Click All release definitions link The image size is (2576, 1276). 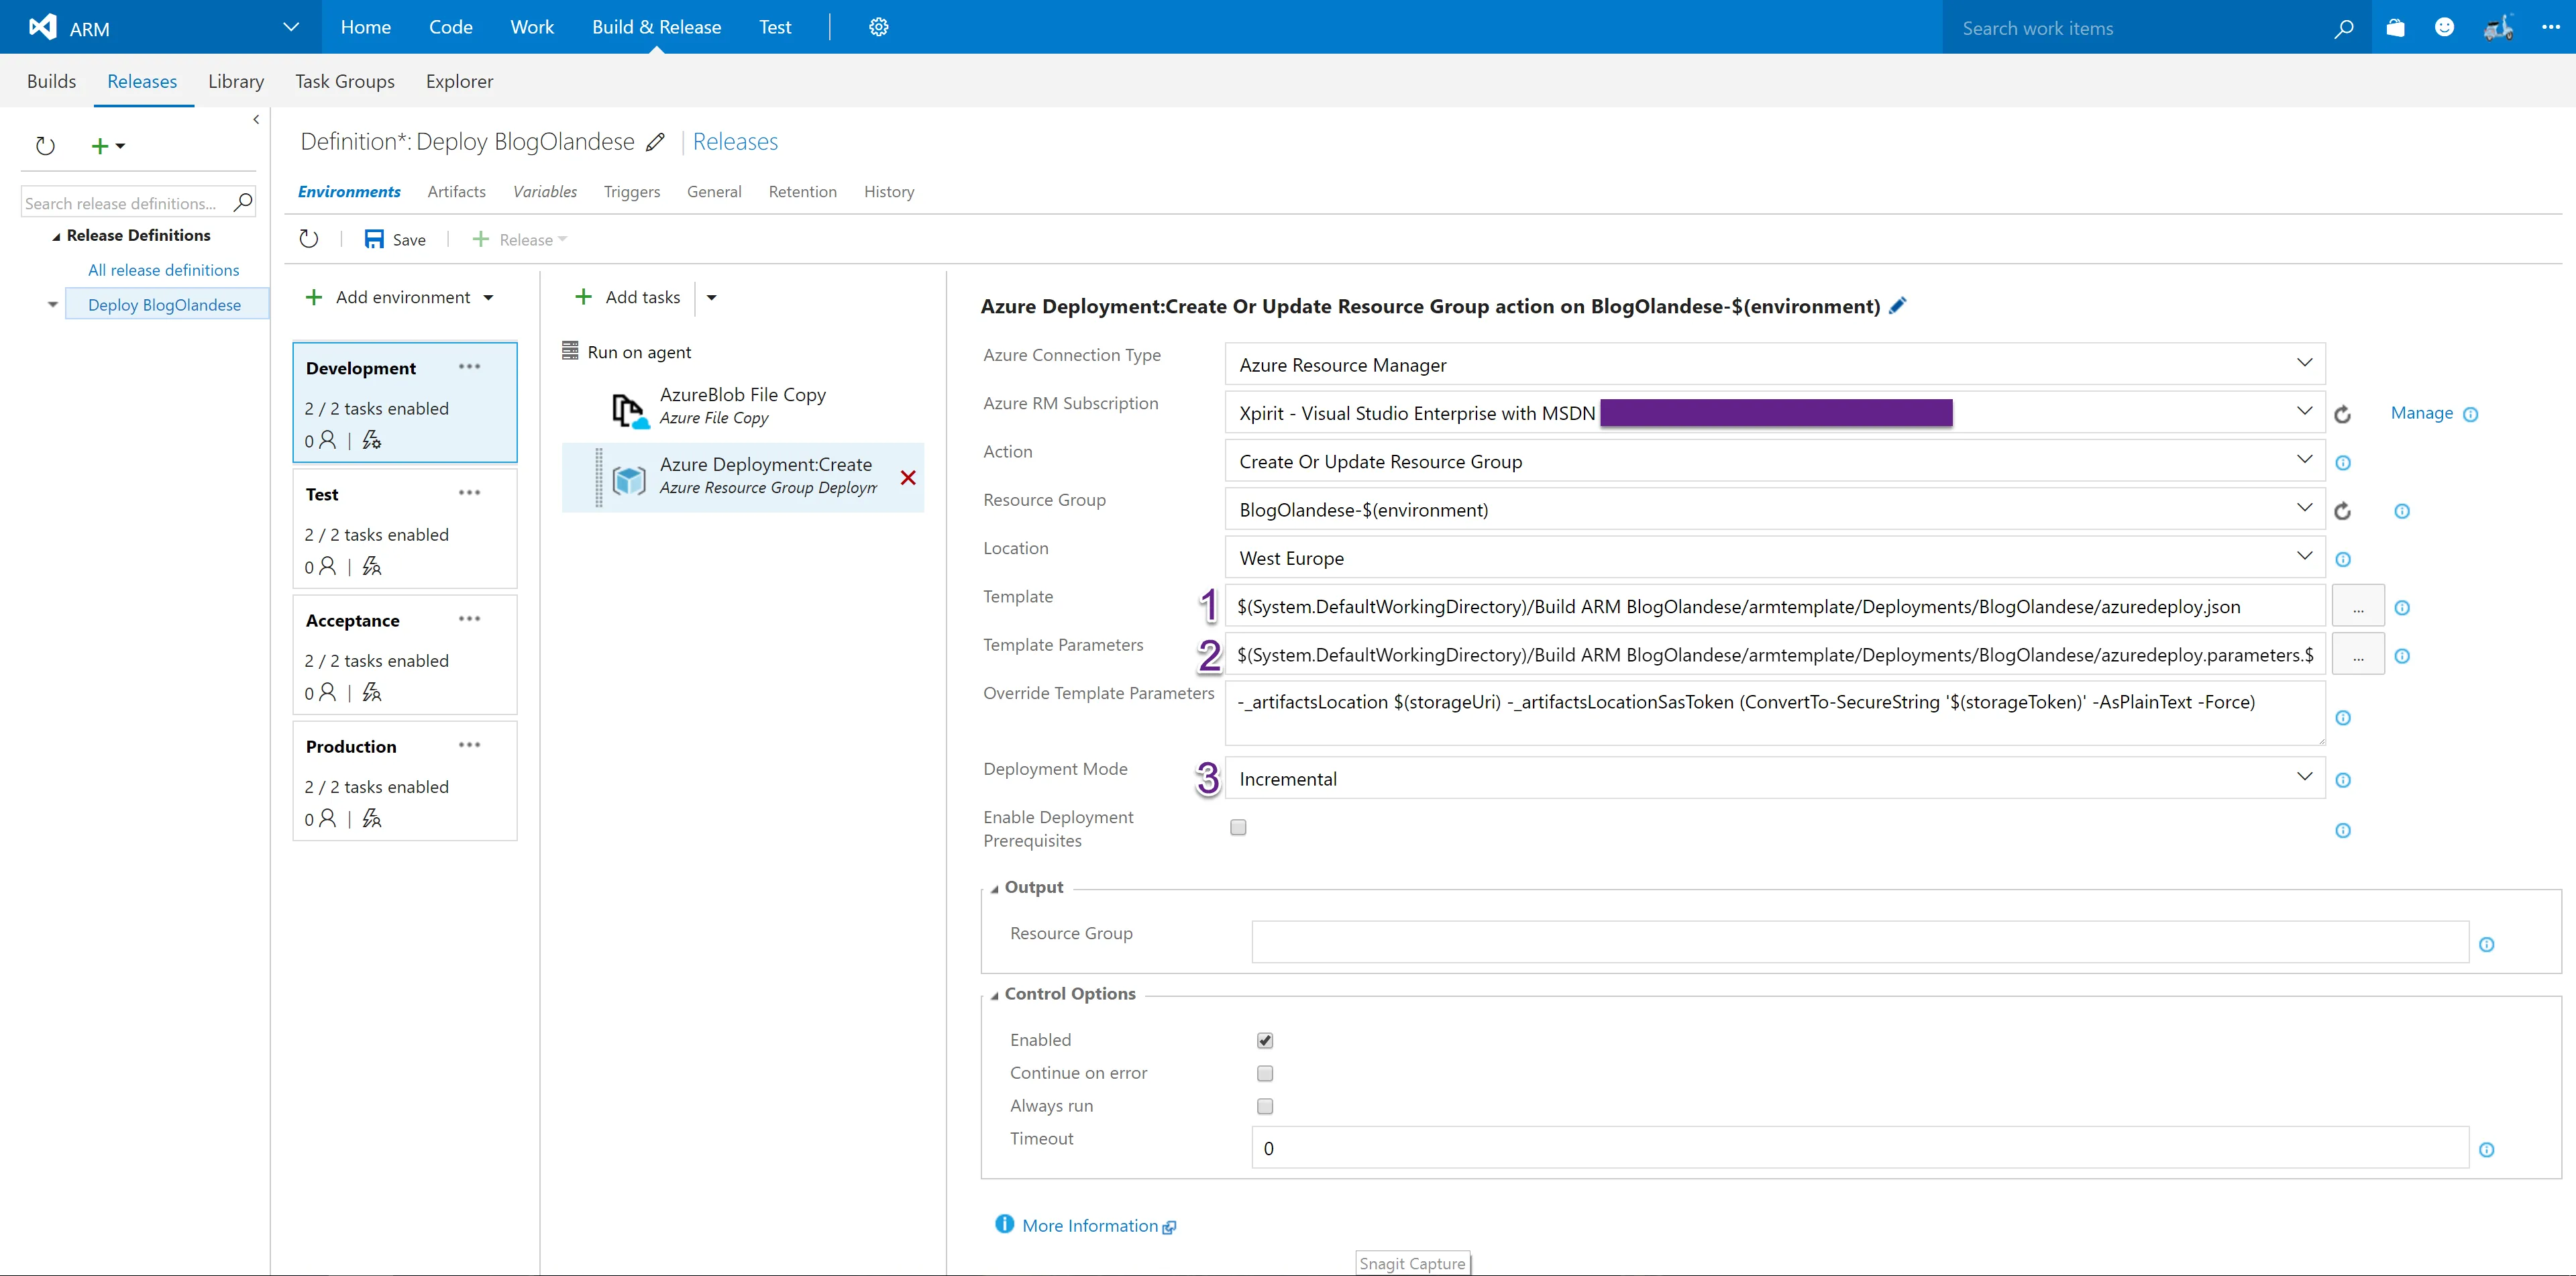tap(163, 270)
